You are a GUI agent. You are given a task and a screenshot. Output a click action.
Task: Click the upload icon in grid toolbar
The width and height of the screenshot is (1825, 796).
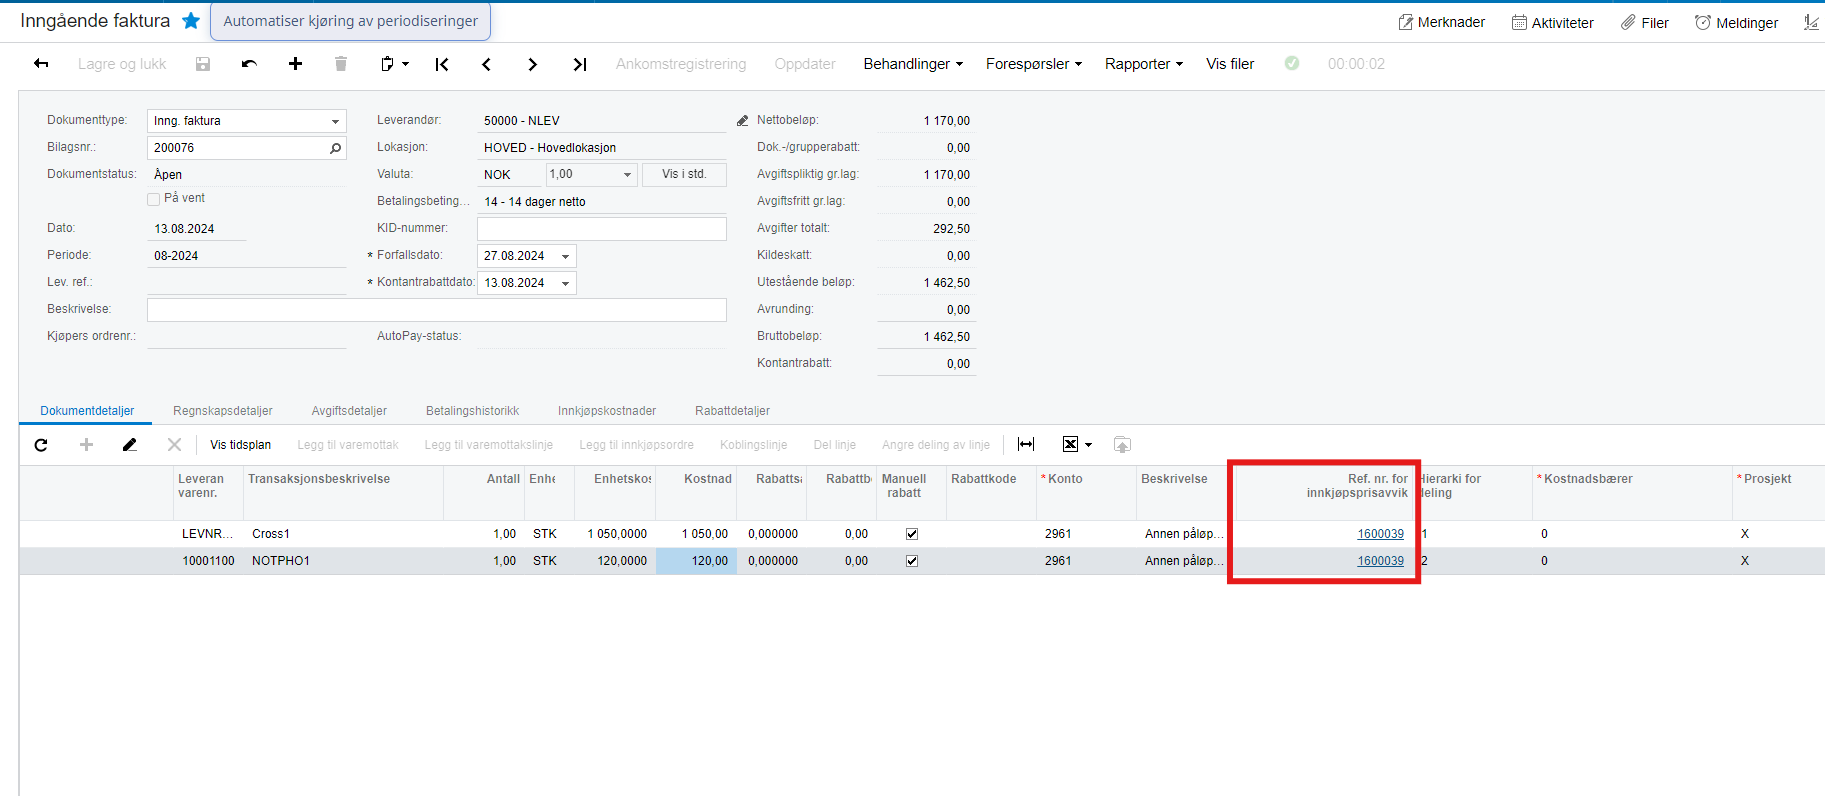click(x=1122, y=445)
